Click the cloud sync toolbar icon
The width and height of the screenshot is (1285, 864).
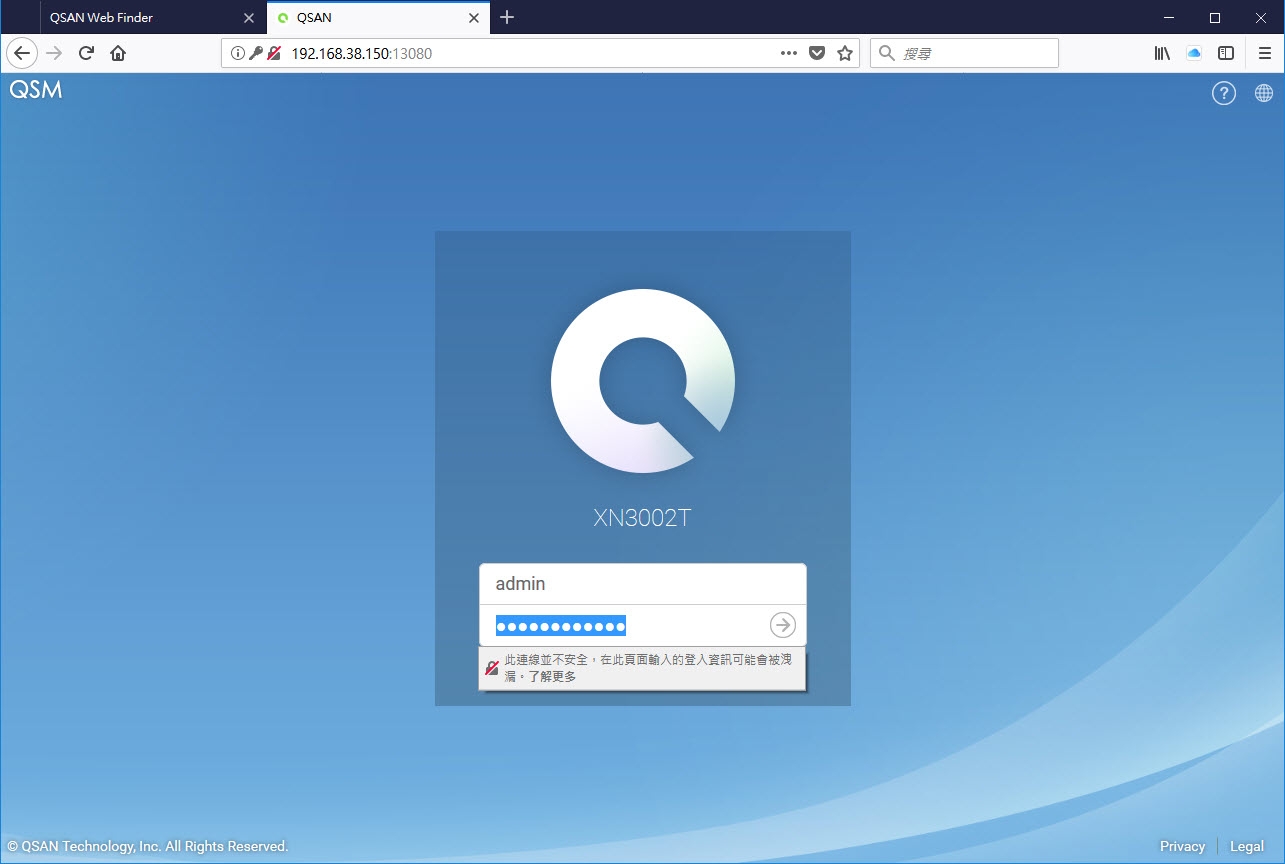[1194, 53]
